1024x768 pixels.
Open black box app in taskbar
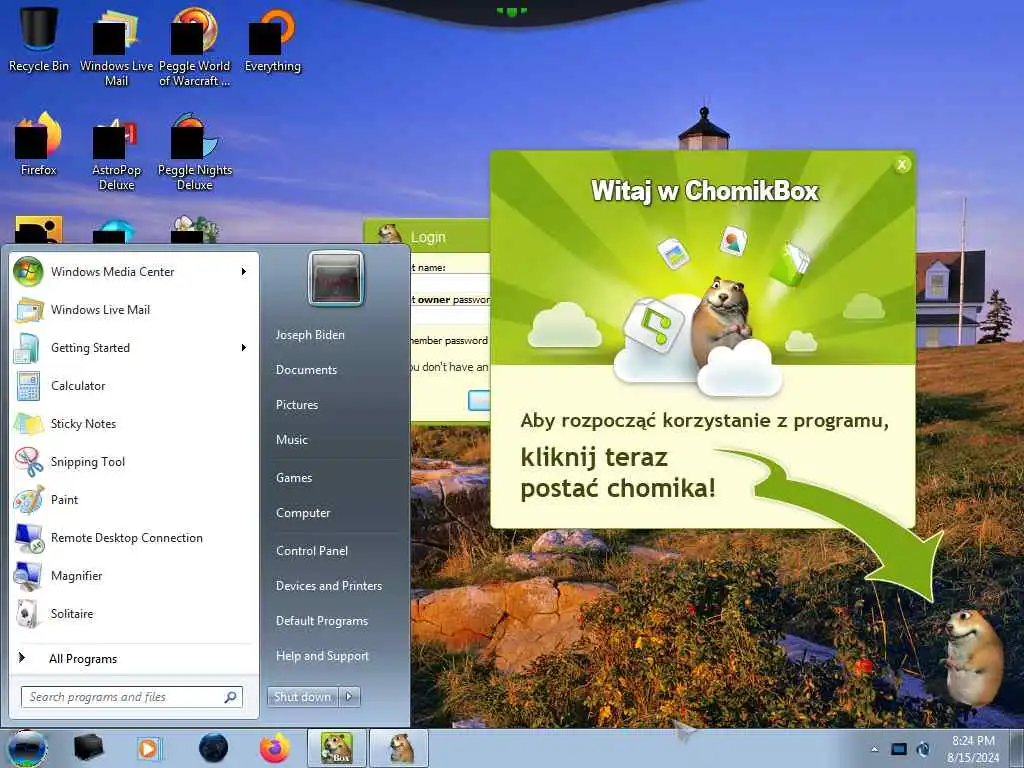(89, 748)
